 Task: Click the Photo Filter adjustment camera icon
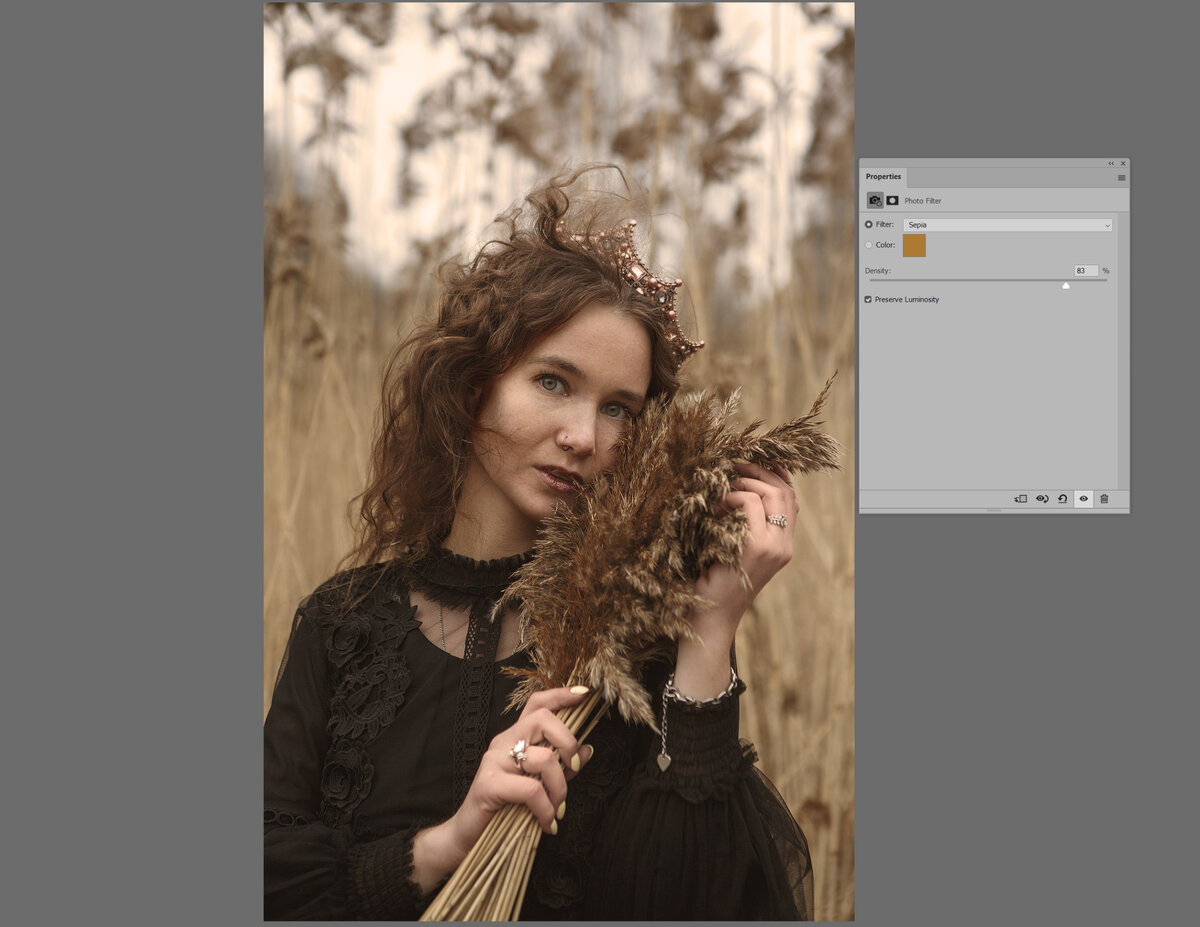[875, 200]
